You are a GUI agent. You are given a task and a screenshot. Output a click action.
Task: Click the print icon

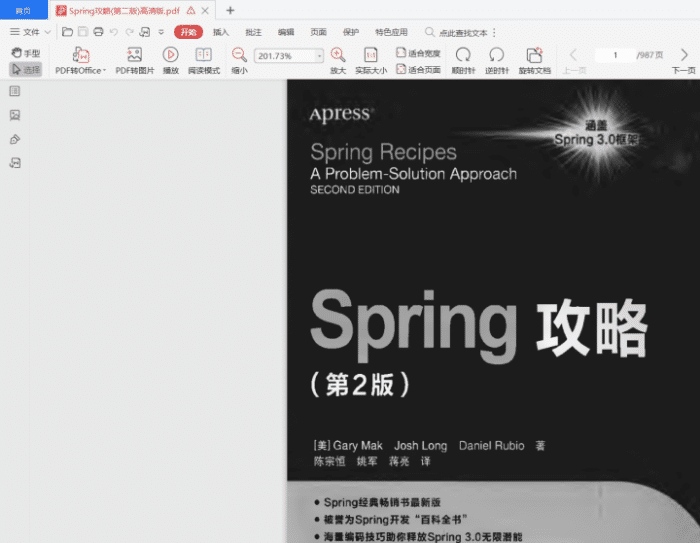98,32
